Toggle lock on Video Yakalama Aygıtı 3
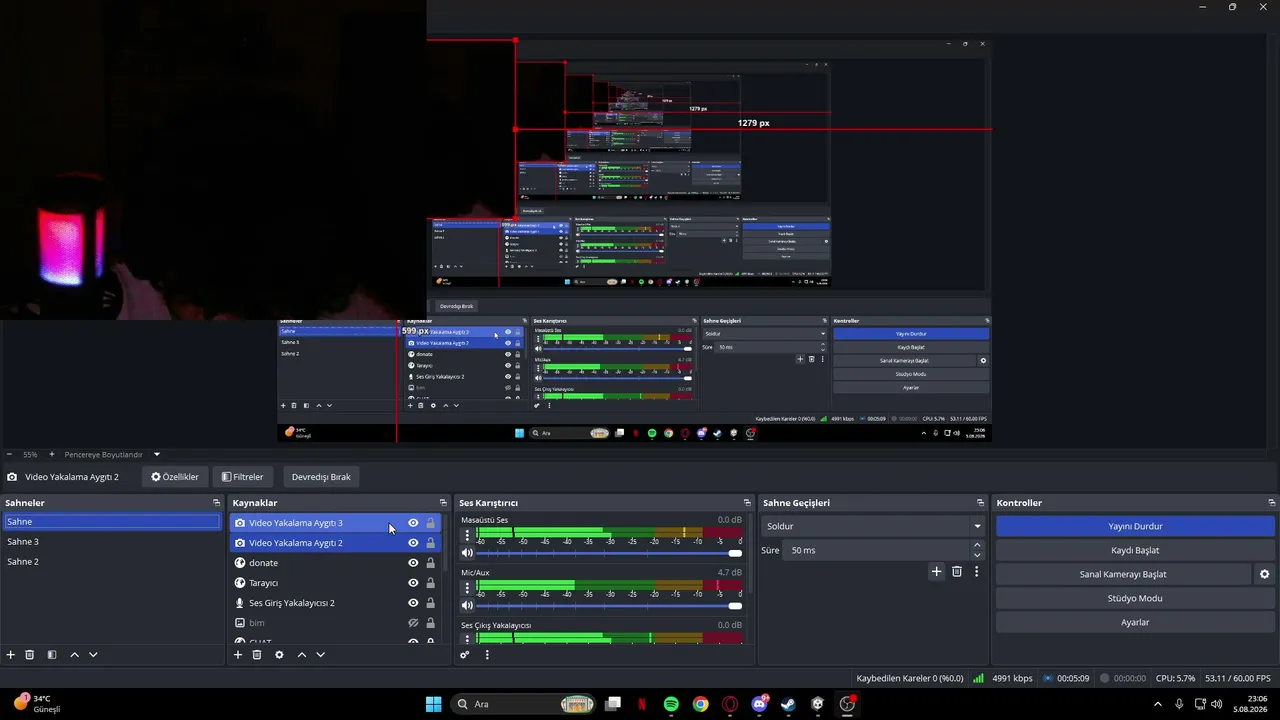 coord(431,523)
